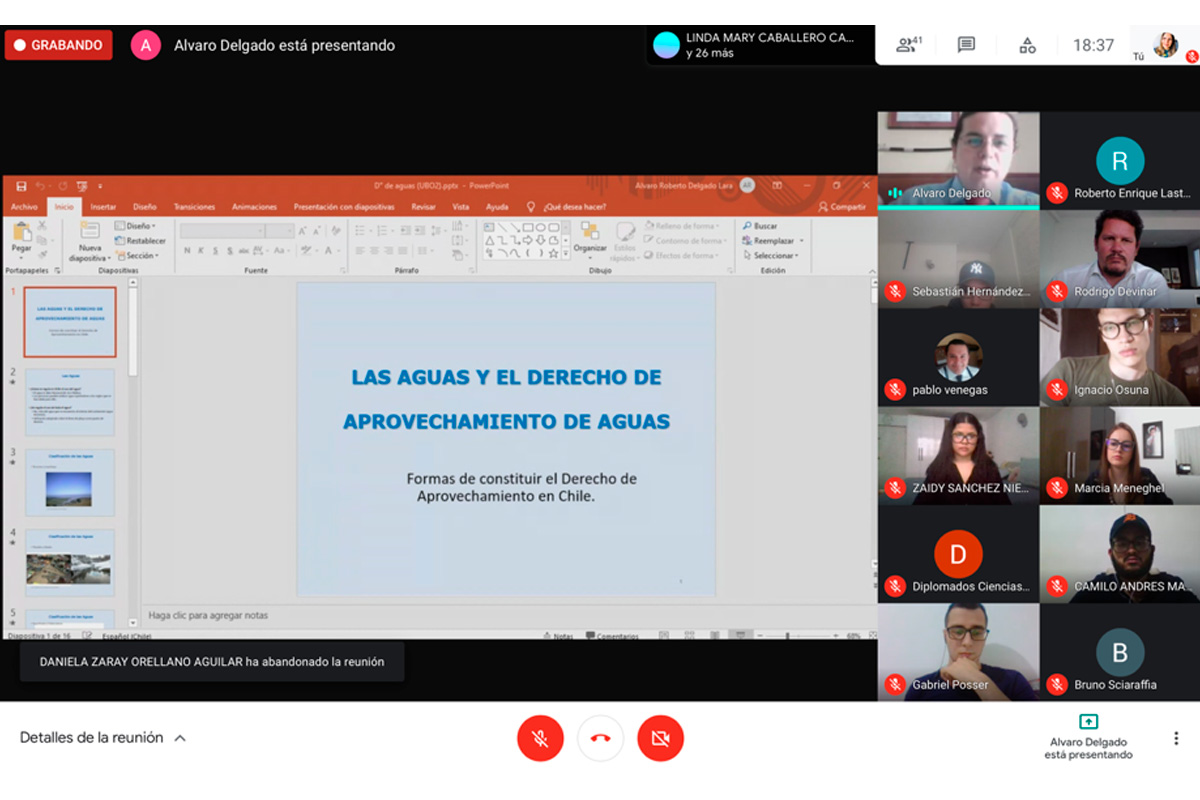Open the Efectos de forma dropdown

point(681,256)
